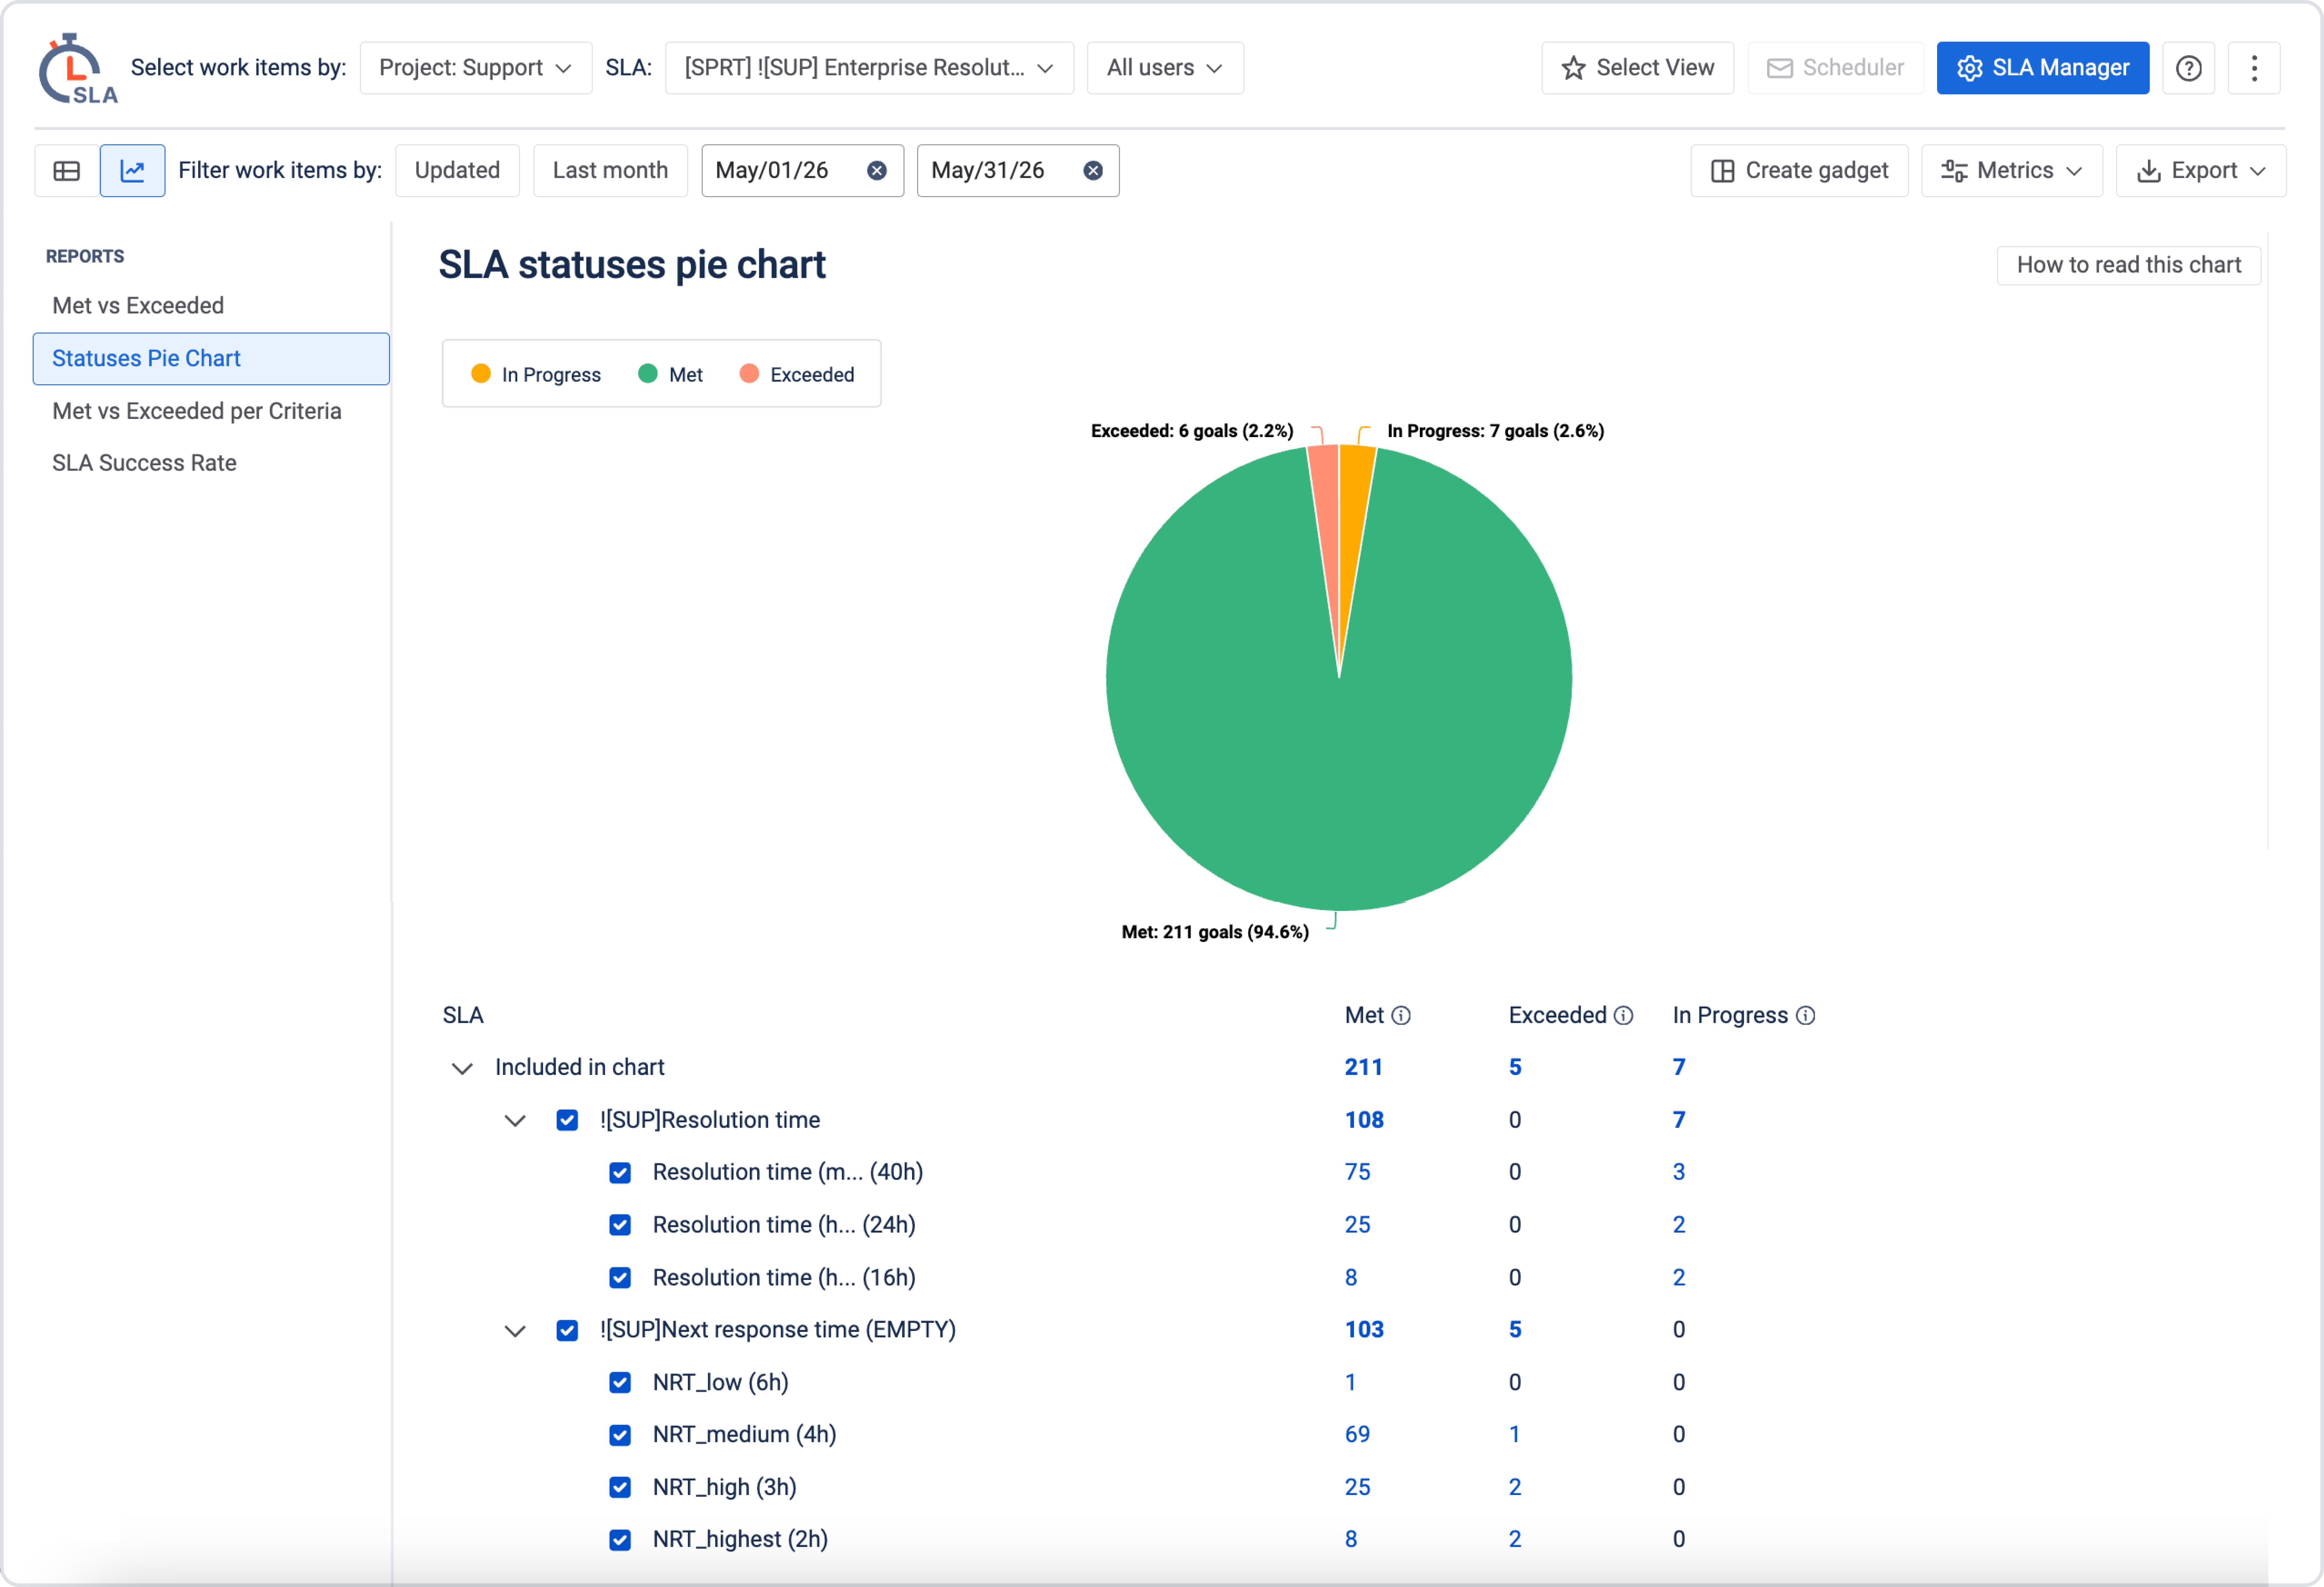Clear the May/01/26 start date

877,171
